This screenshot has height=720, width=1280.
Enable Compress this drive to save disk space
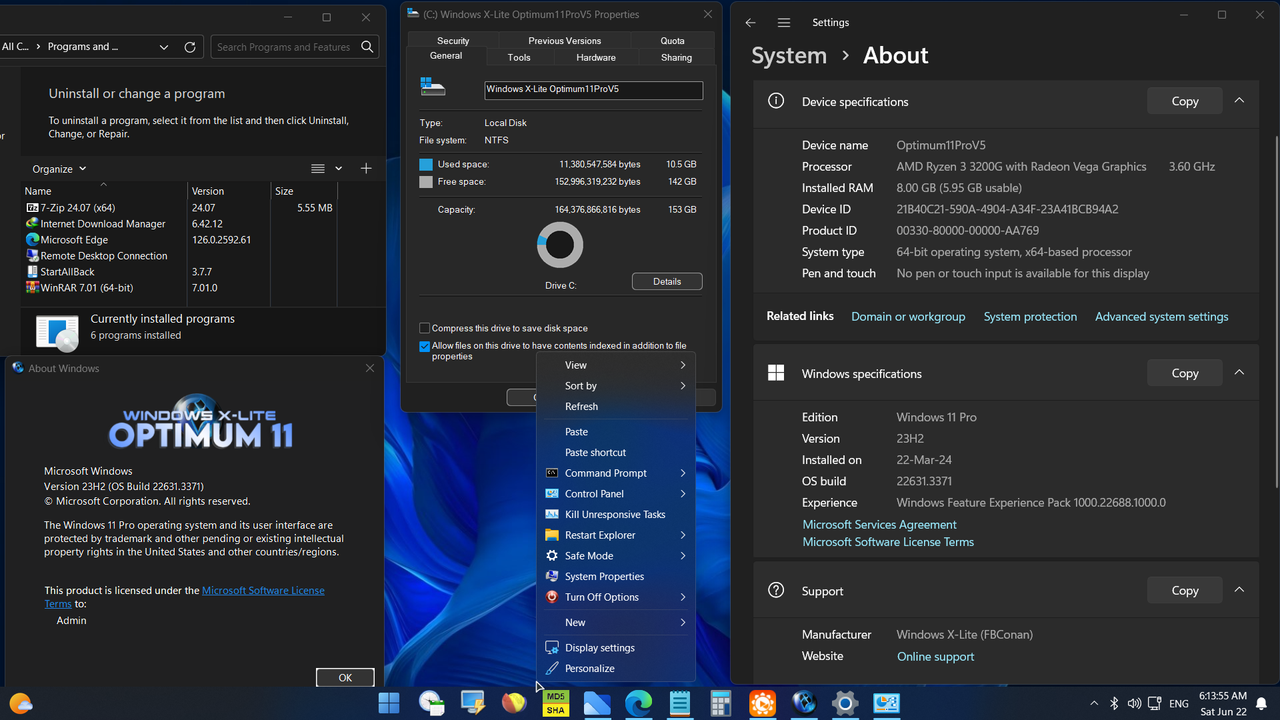coord(424,327)
